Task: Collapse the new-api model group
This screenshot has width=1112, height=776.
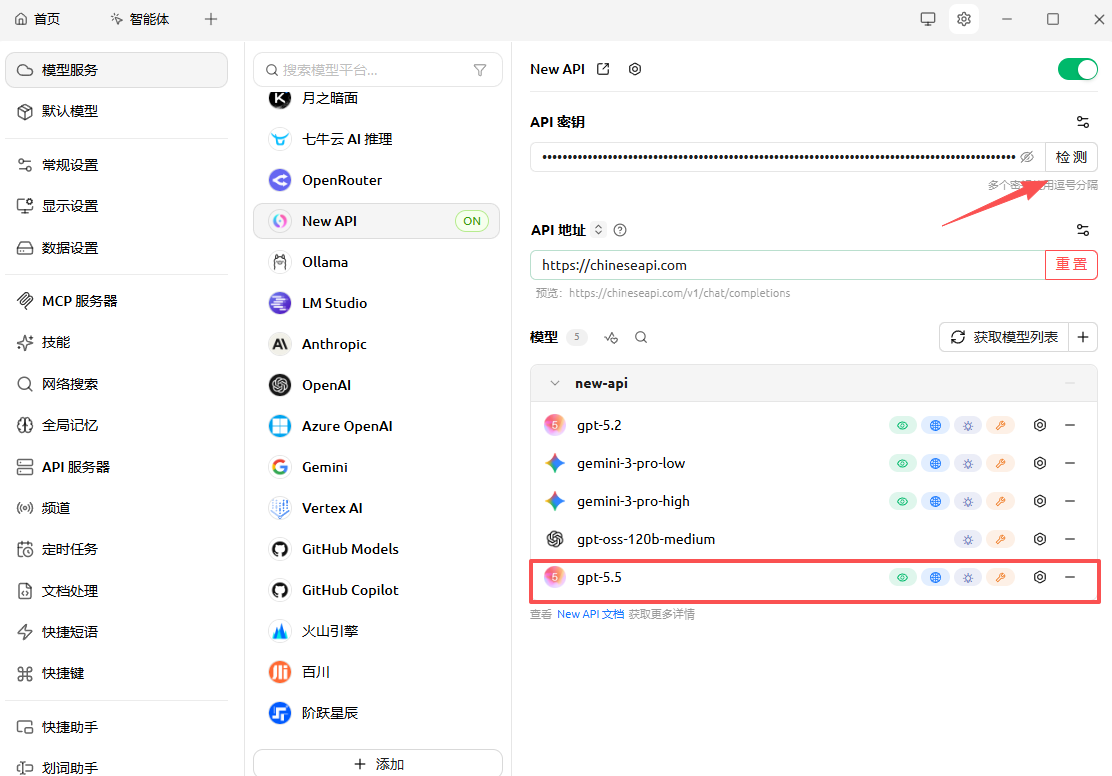Action: pos(555,383)
